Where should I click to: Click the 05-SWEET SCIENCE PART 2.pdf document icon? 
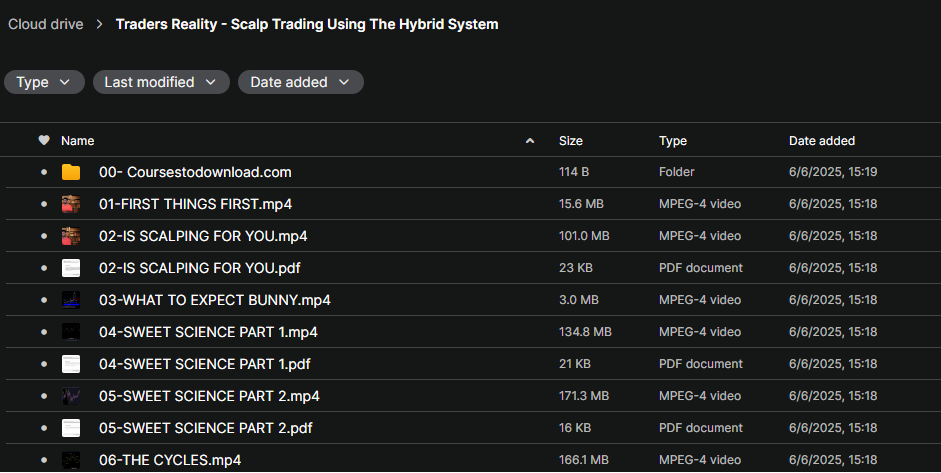[71, 428]
